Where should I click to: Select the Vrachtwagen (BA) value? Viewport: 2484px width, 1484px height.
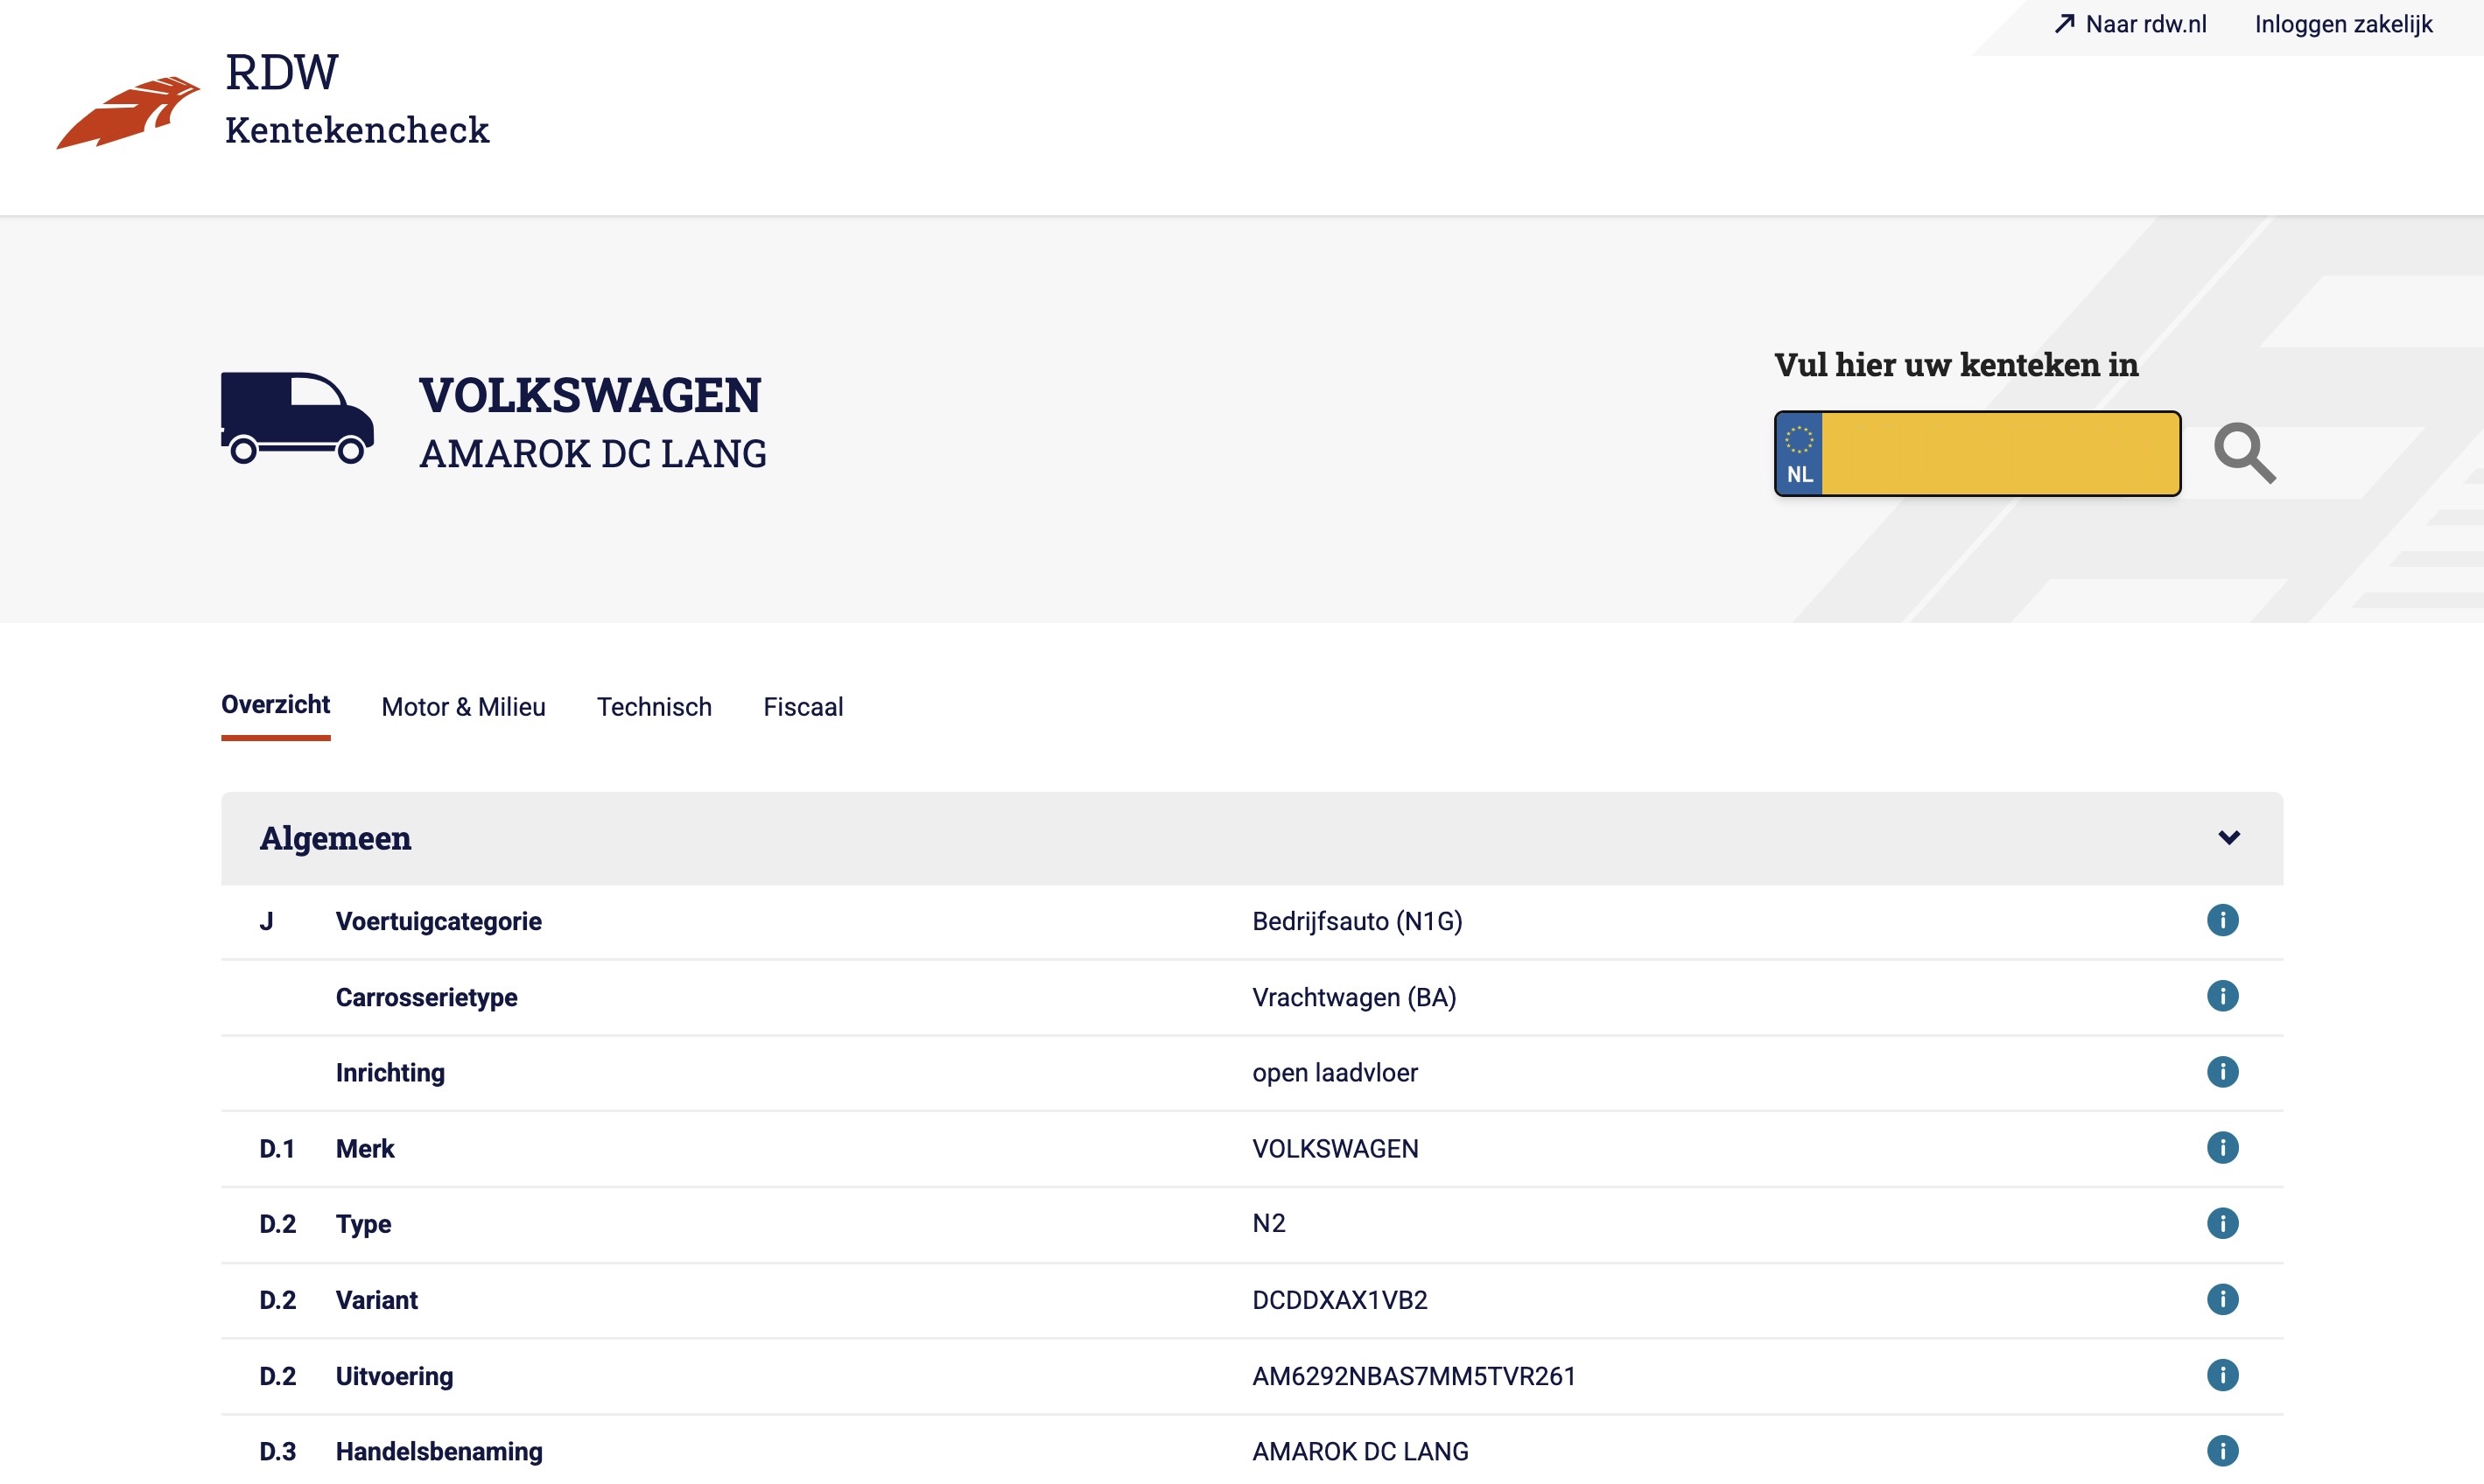point(1354,997)
